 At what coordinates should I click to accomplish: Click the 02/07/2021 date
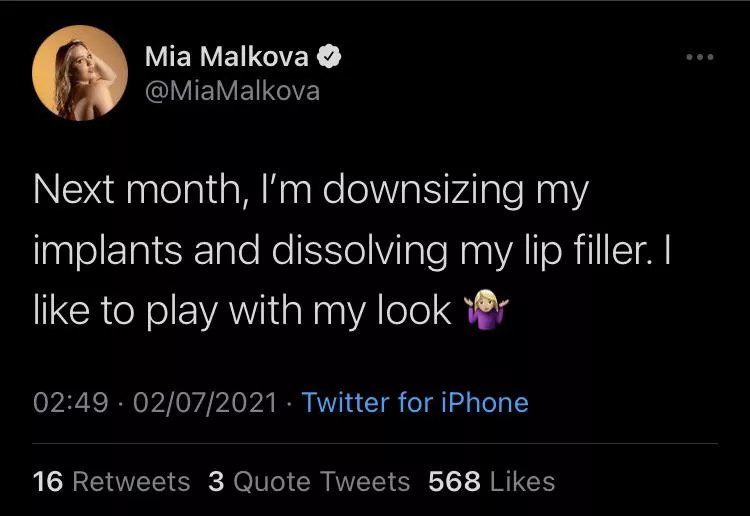[x=204, y=402]
